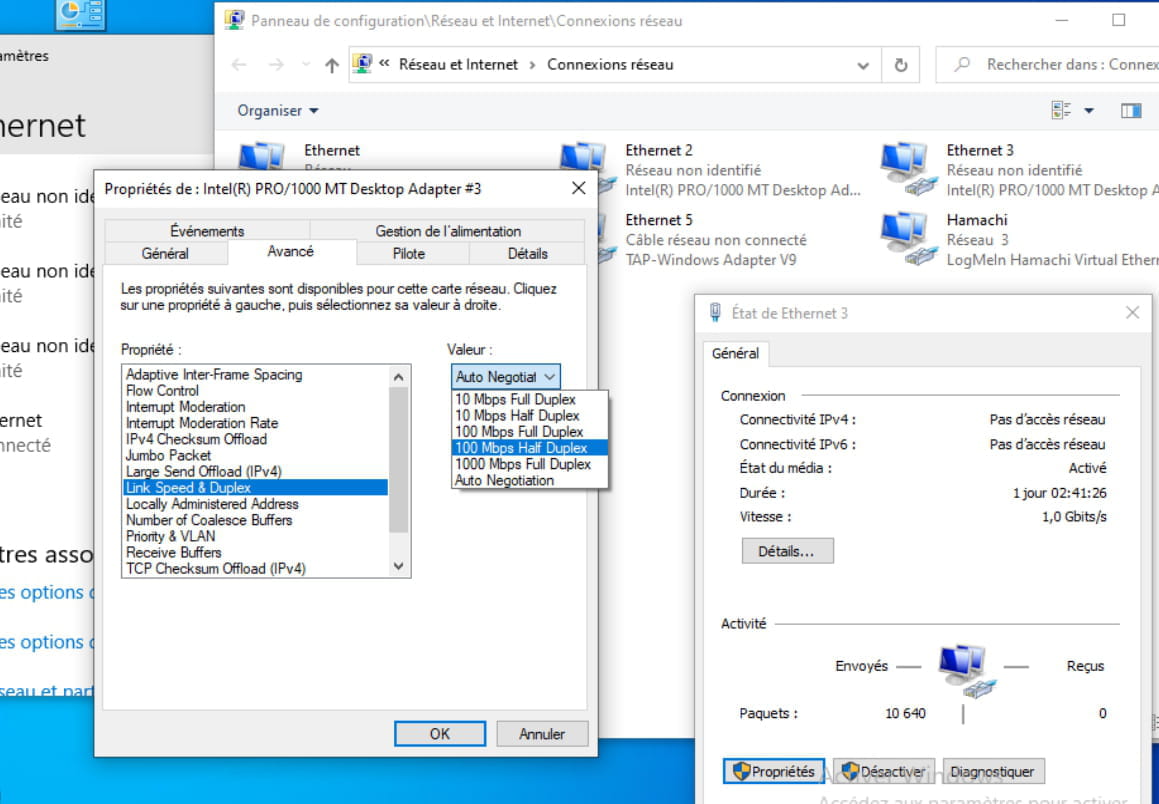Select Général tab in État de Ethernet 3
Screen dimensions: 1159x804
735,354
